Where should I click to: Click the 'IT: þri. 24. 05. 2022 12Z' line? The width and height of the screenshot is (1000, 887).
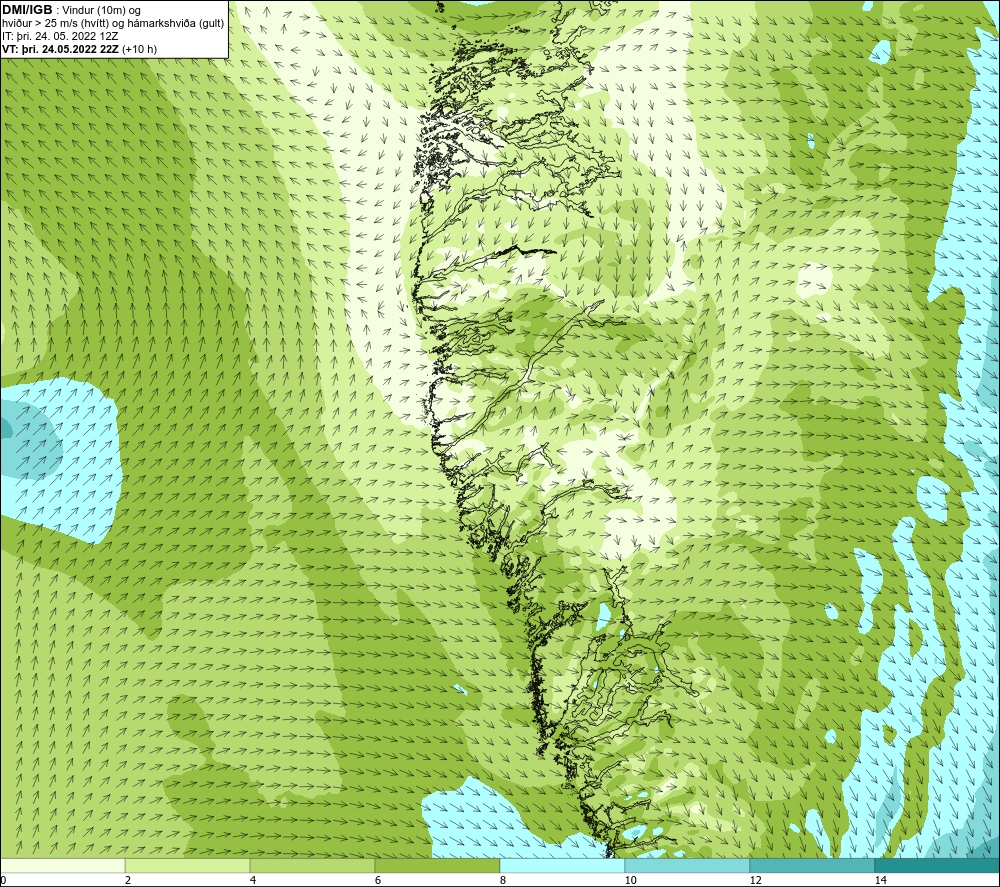pos(60,36)
